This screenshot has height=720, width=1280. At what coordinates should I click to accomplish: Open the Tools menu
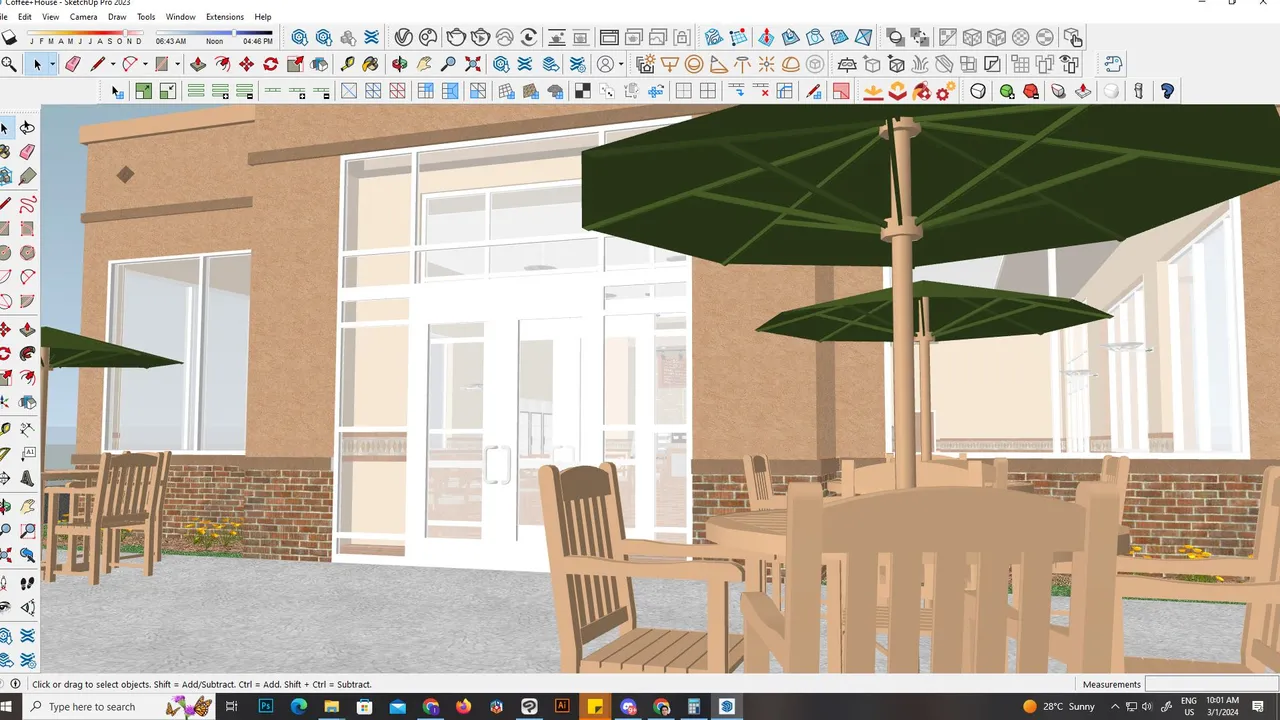(146, 17)
